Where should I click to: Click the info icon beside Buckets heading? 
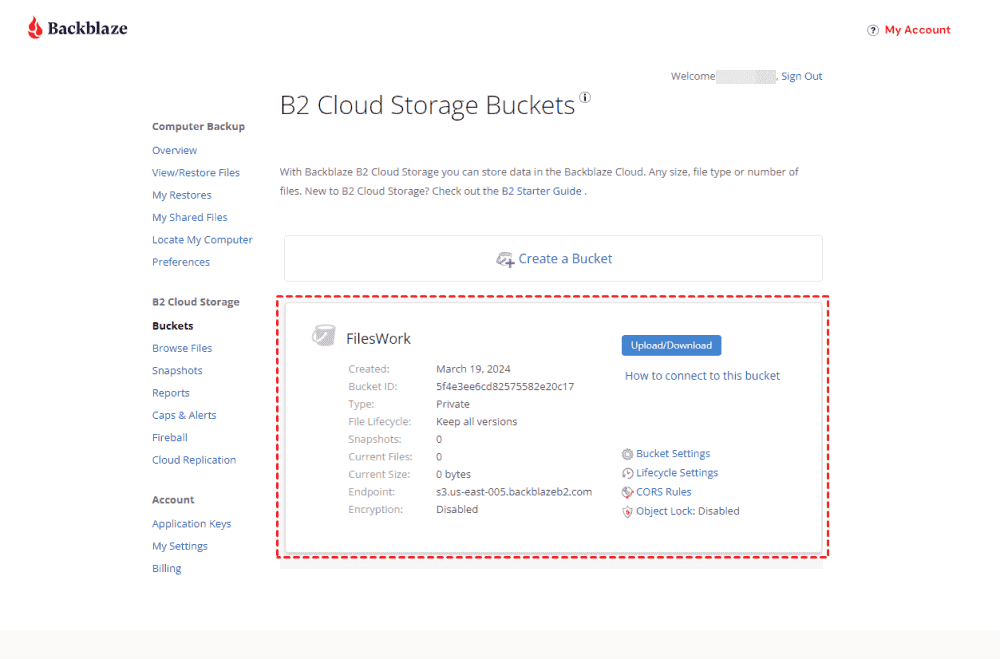pyautogui.click(x=585, y=98)
